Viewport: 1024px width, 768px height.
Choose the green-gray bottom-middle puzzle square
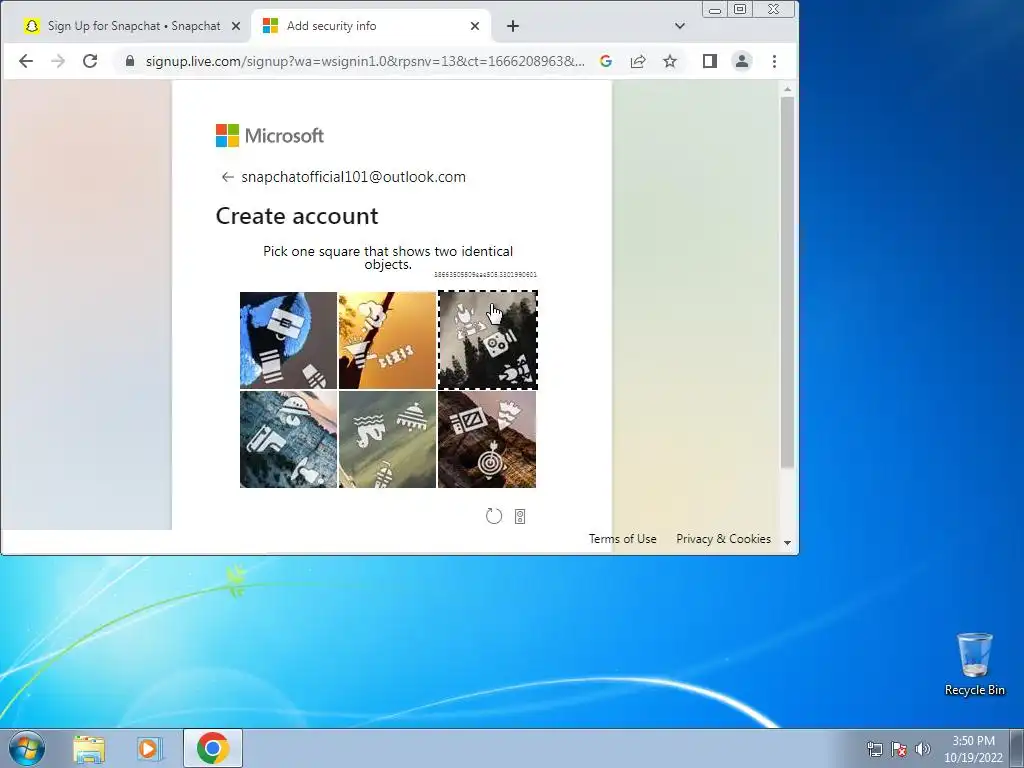[387, 440]
